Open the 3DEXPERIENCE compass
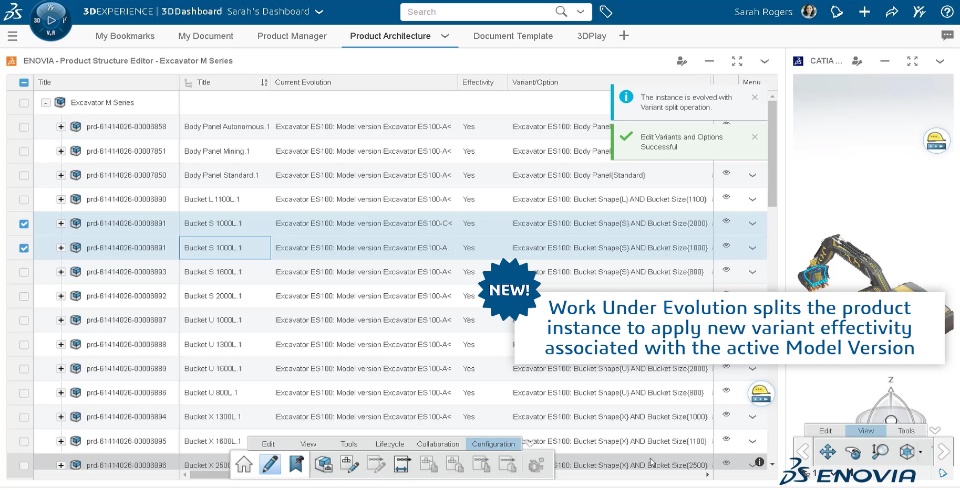 click(x=51, y=20)
